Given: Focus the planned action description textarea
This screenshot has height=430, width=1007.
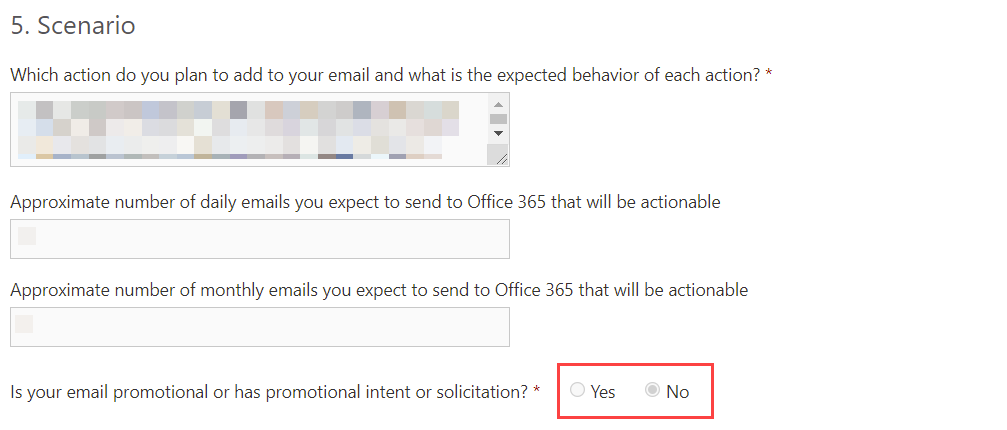Looking at the screenshot, I should click(248, 129).
